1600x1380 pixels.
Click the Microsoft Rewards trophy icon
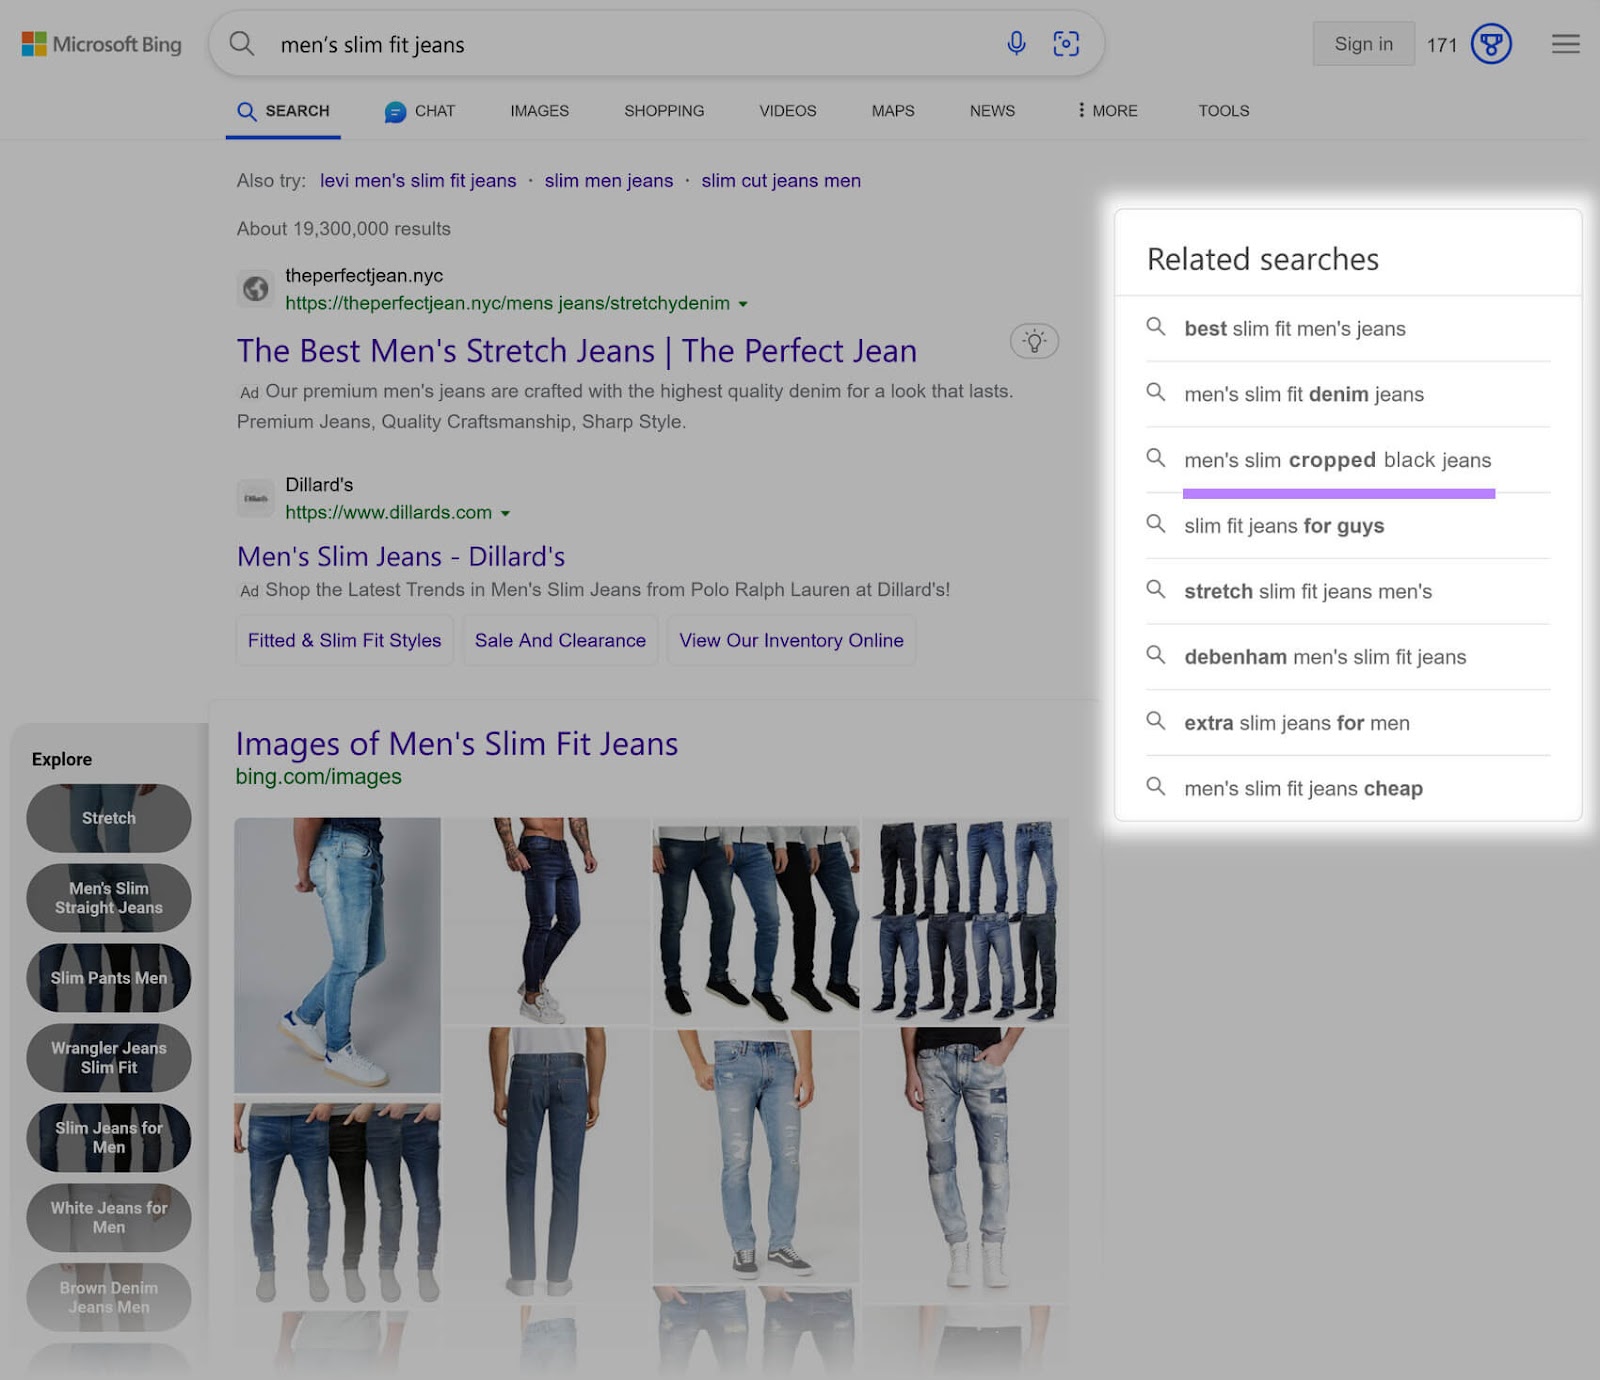1489,44
